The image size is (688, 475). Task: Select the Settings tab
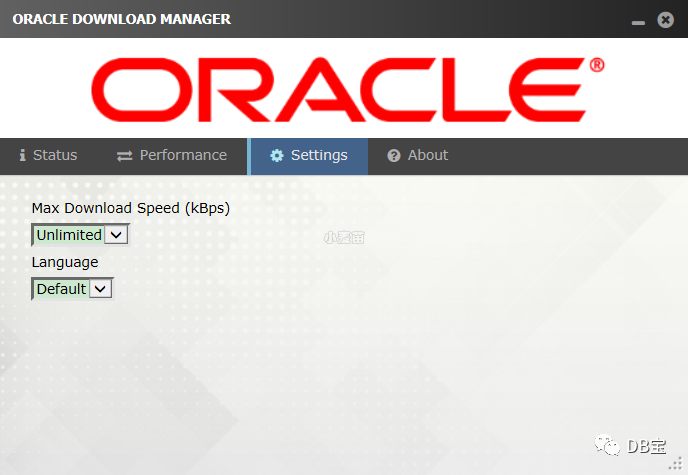tap(309, 156)
